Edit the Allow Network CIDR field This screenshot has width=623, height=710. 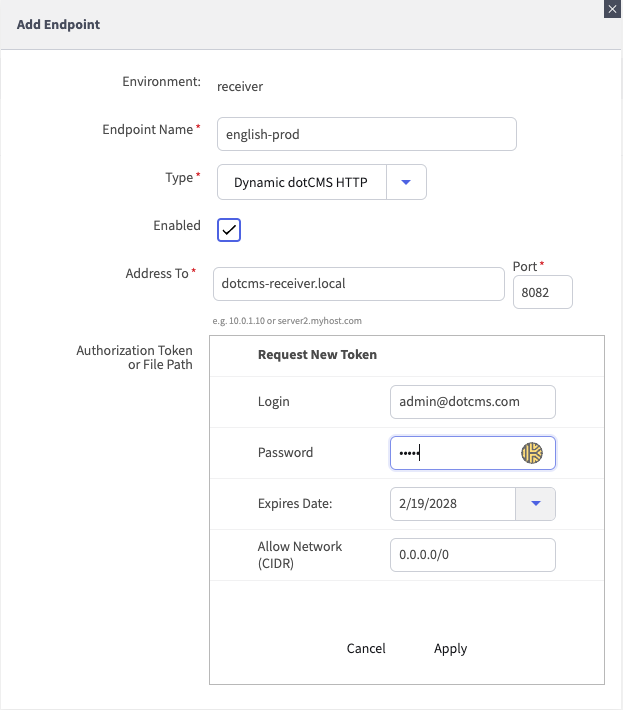click(472, 554)
